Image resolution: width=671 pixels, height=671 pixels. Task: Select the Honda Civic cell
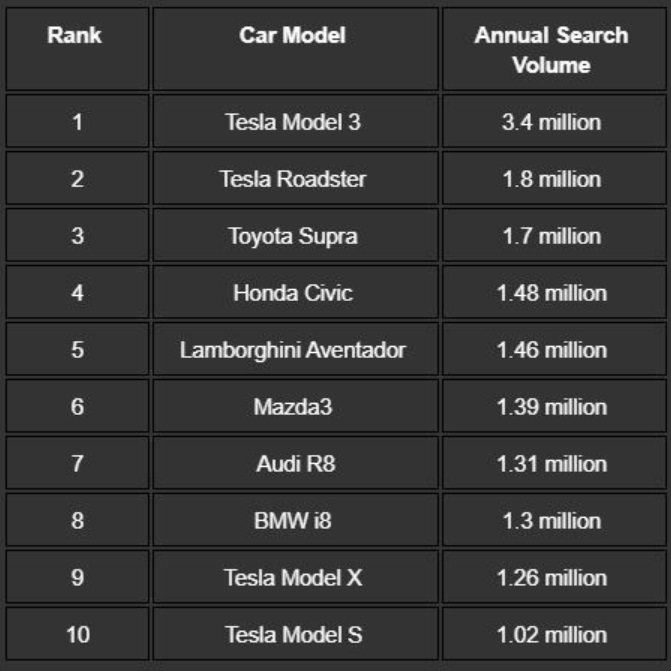293,293
